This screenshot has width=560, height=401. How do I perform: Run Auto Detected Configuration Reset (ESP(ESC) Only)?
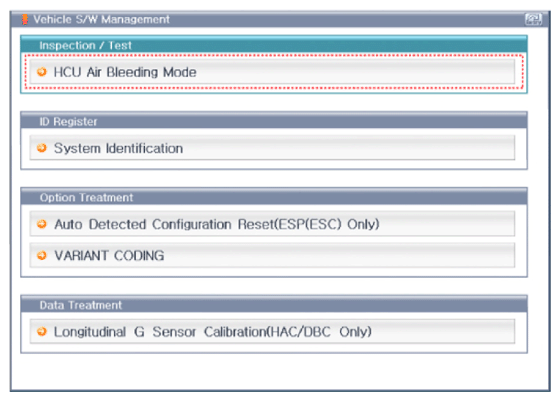(272, 224)
